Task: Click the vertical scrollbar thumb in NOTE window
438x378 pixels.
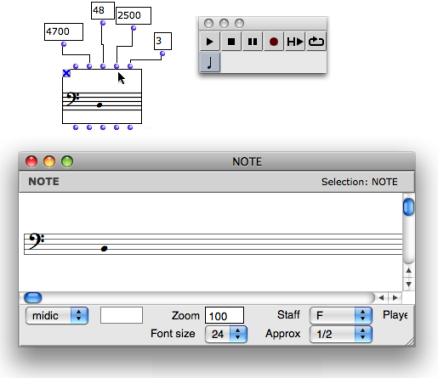Action: tap(408, 207)
